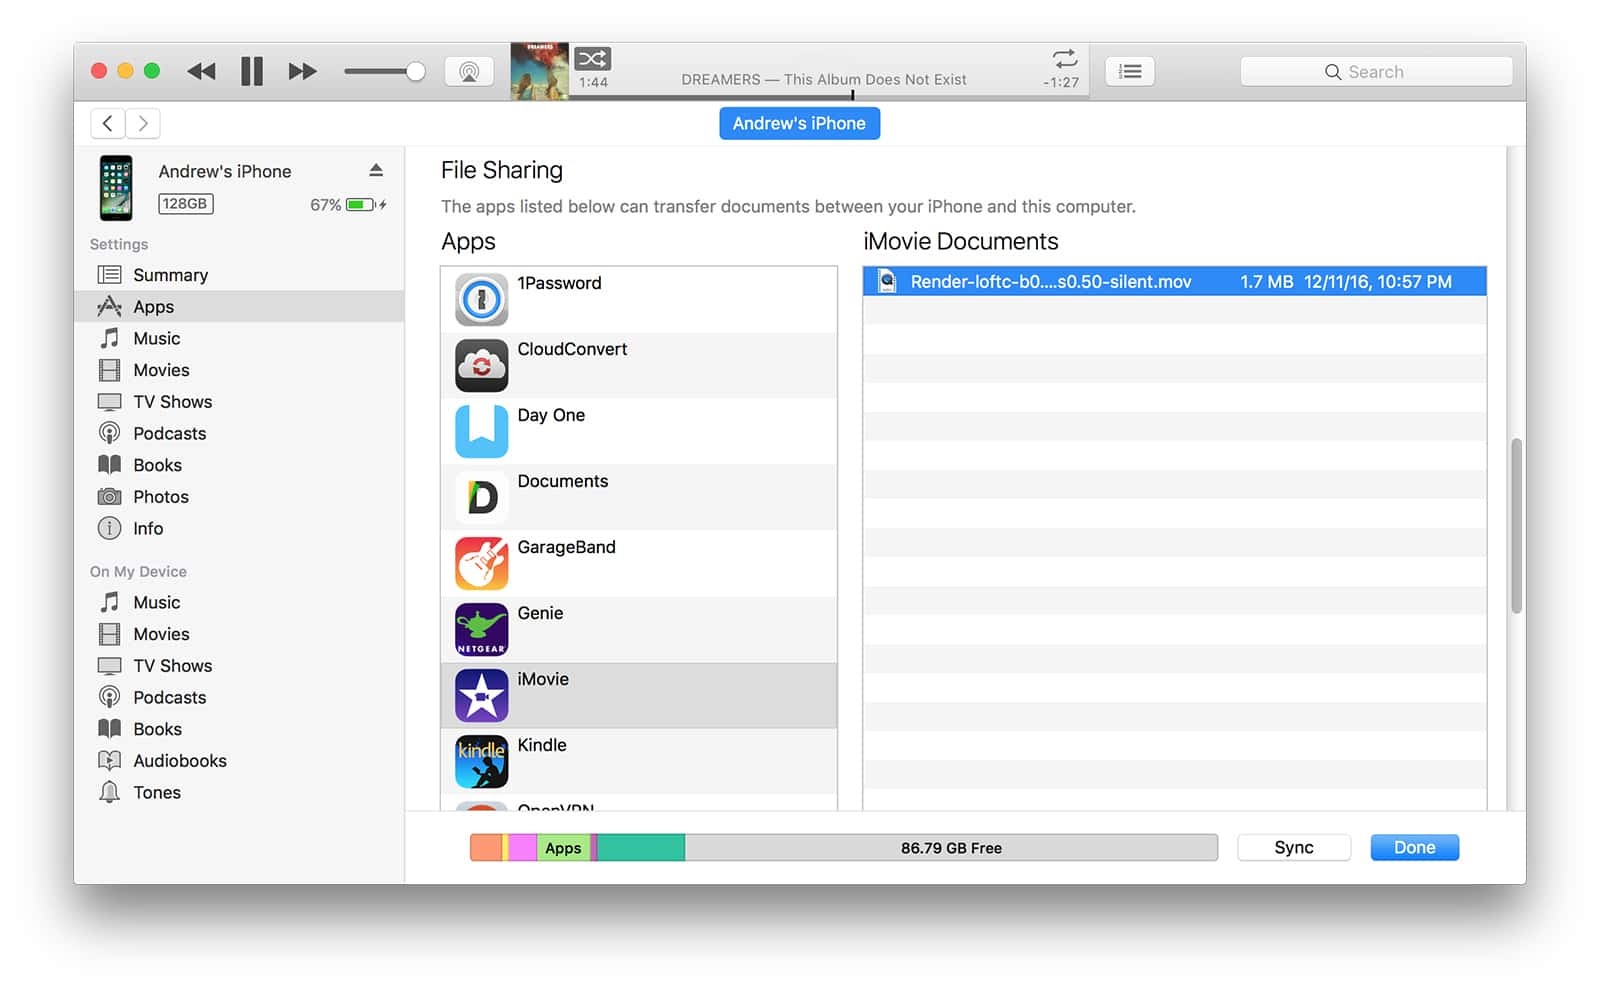This screenshot has width=1600, height=990.
Task: Select Apps in Settings sidebar
Action: (239, 306)
